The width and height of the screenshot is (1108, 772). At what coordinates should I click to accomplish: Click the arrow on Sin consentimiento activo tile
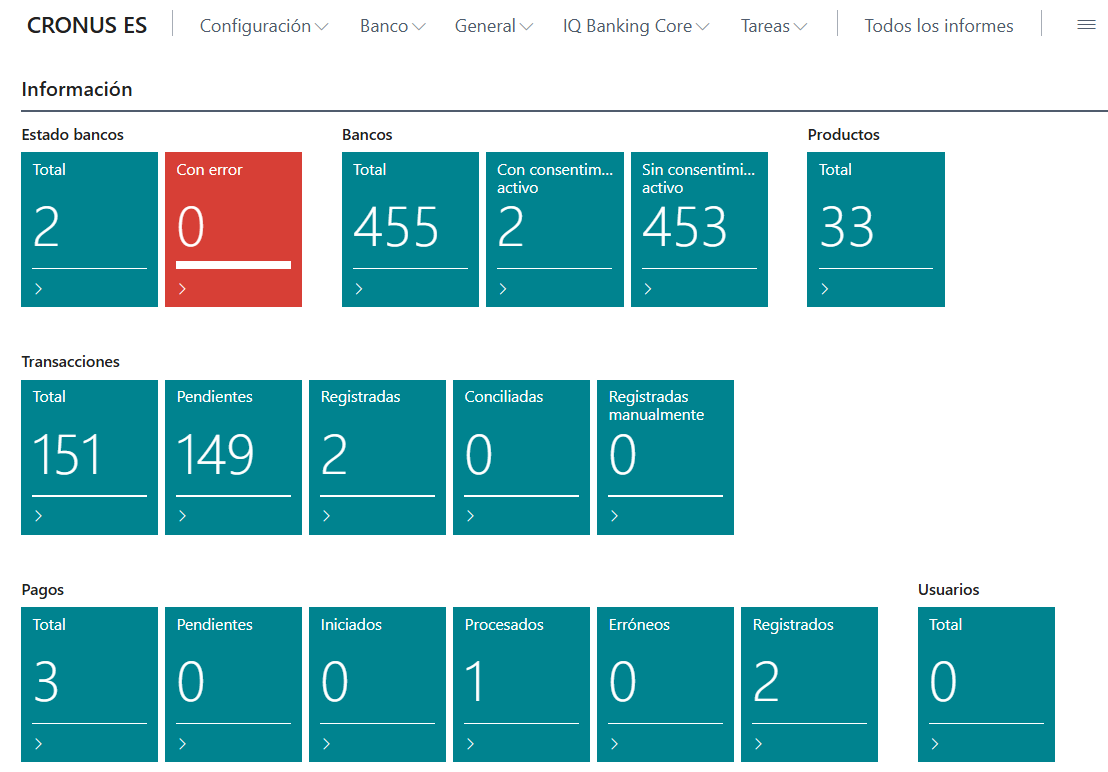click(648, 289)
